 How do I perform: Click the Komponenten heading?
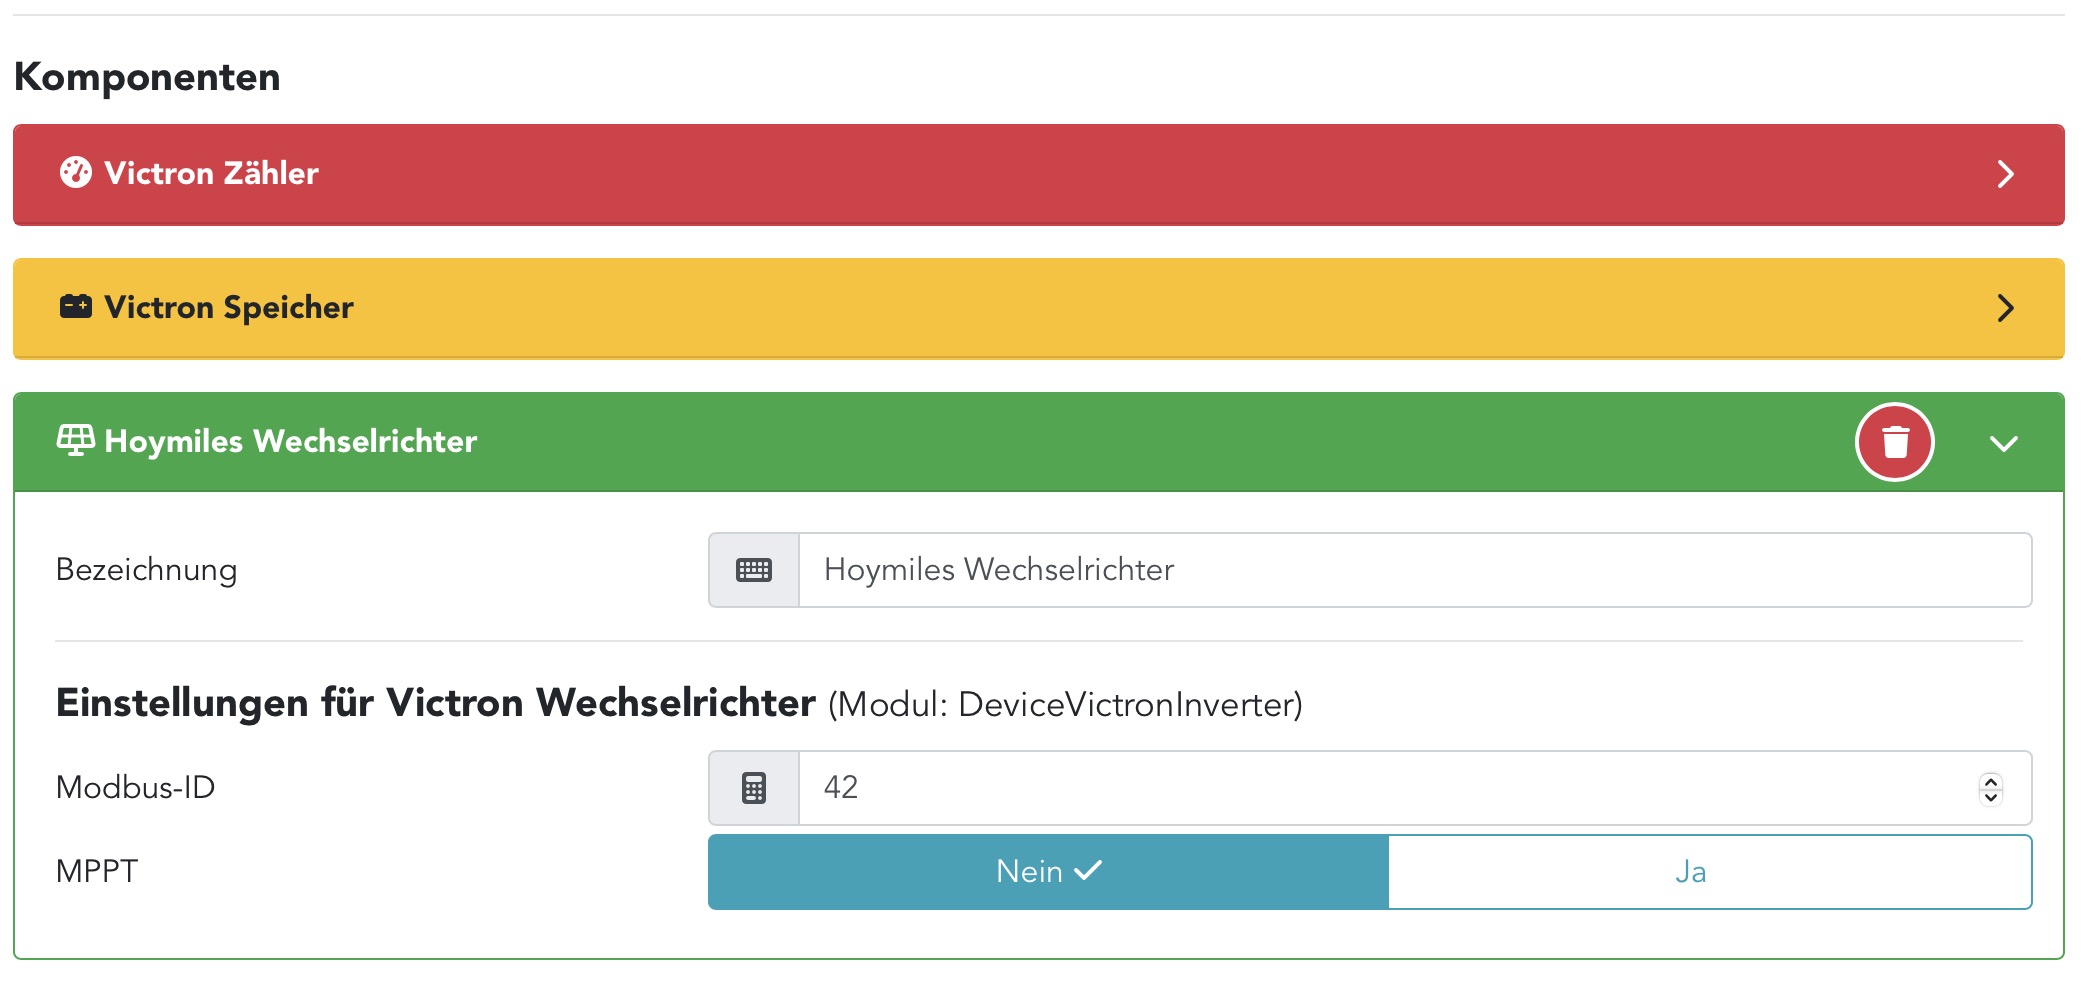pyautogui.click(x=147, y=77)
